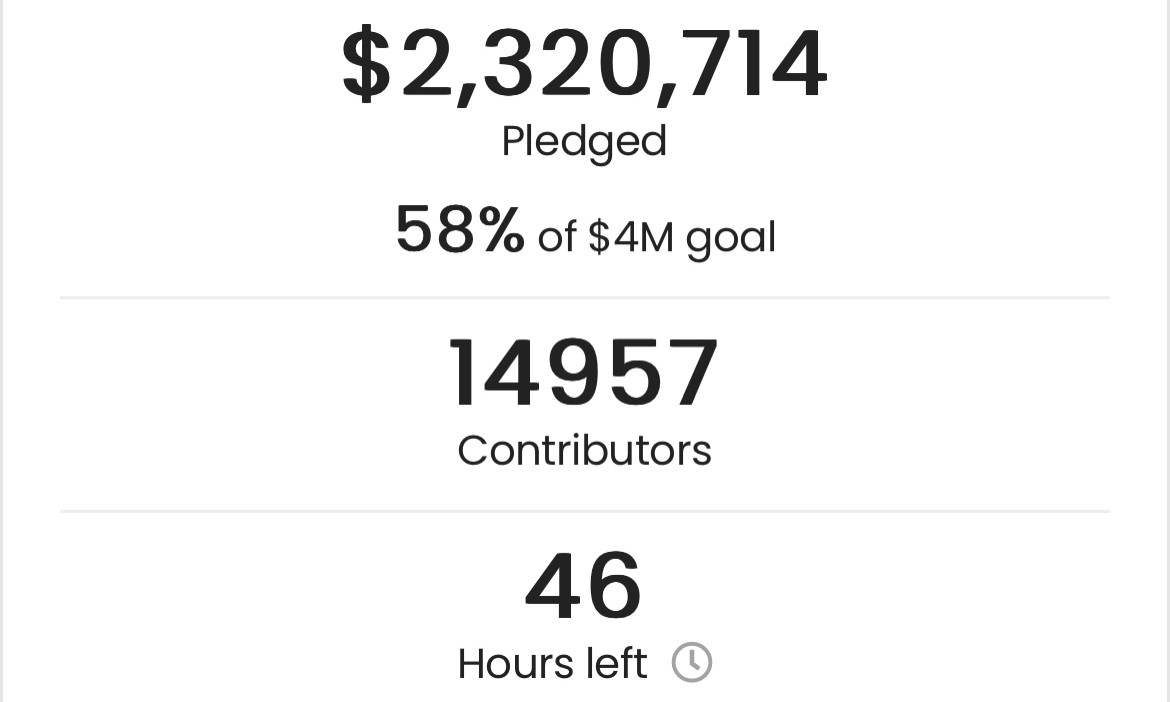Click the 14957 contributors count
Image resolution: width=1170 pixels, height=702 pixels.
pos(584,375)
